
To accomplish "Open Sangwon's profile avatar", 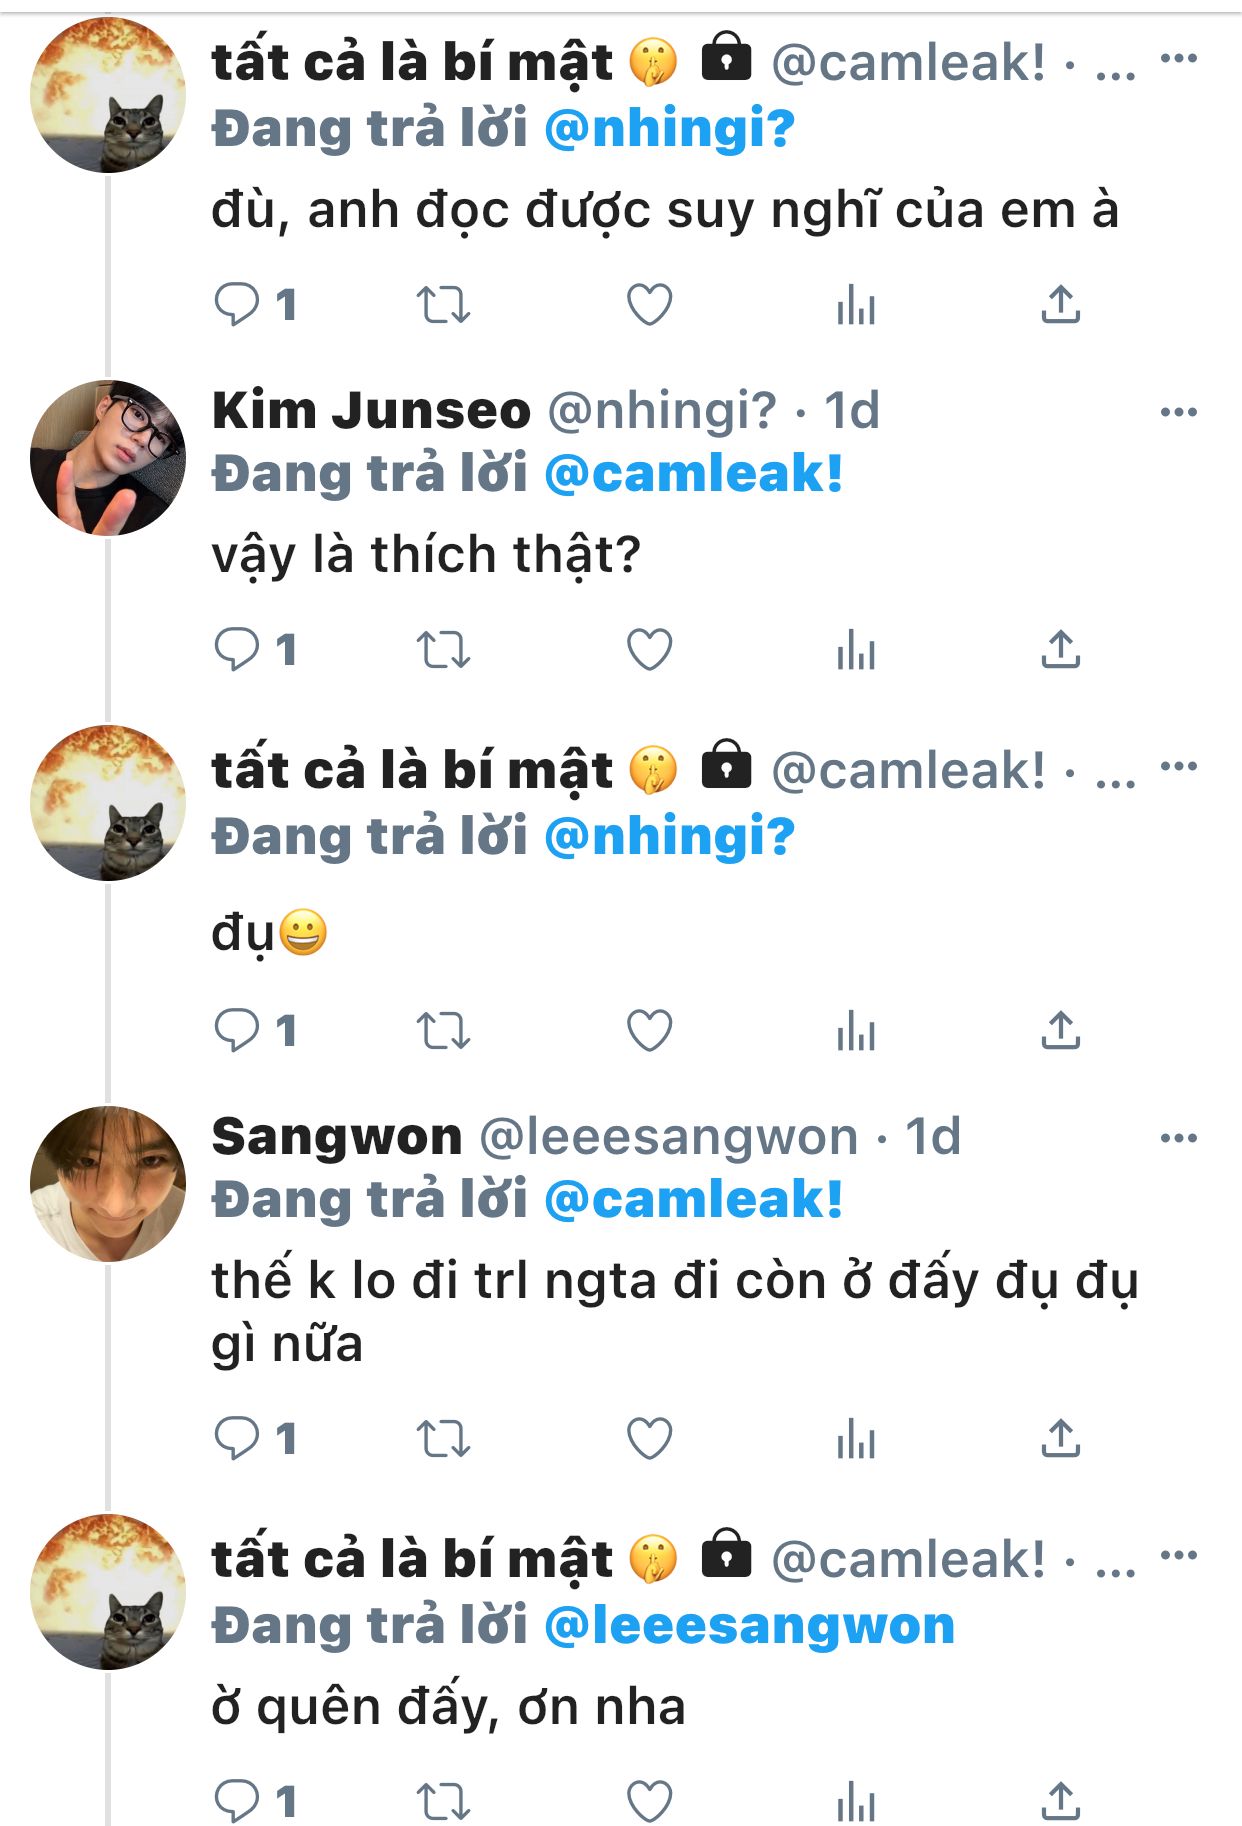I will [108, 1183].
